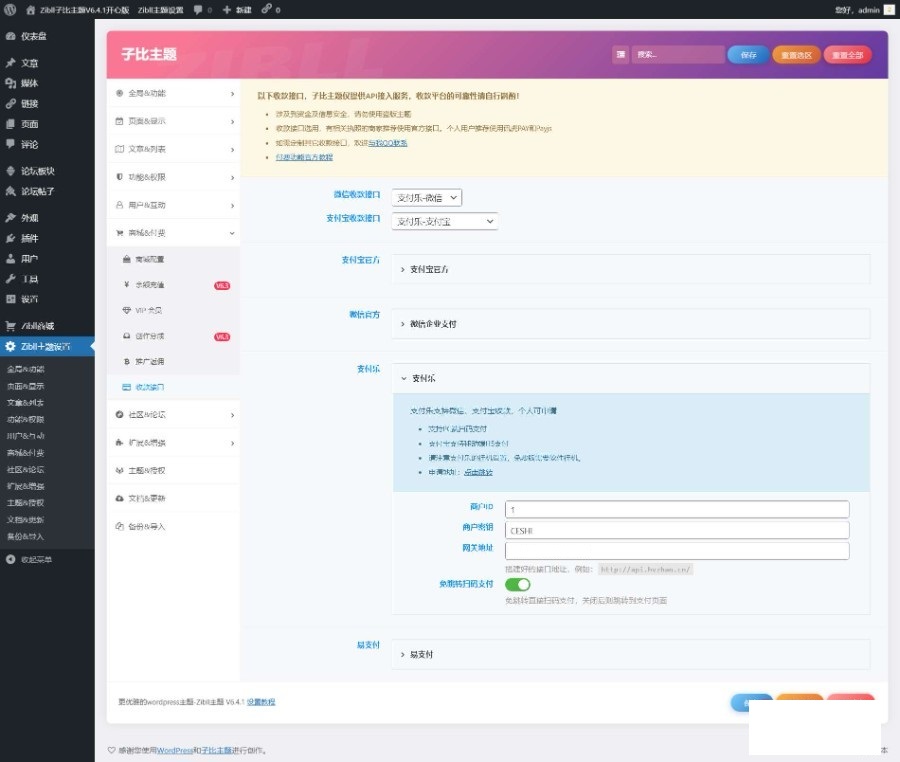Click the 商户ID input field

tap(676, 508)
